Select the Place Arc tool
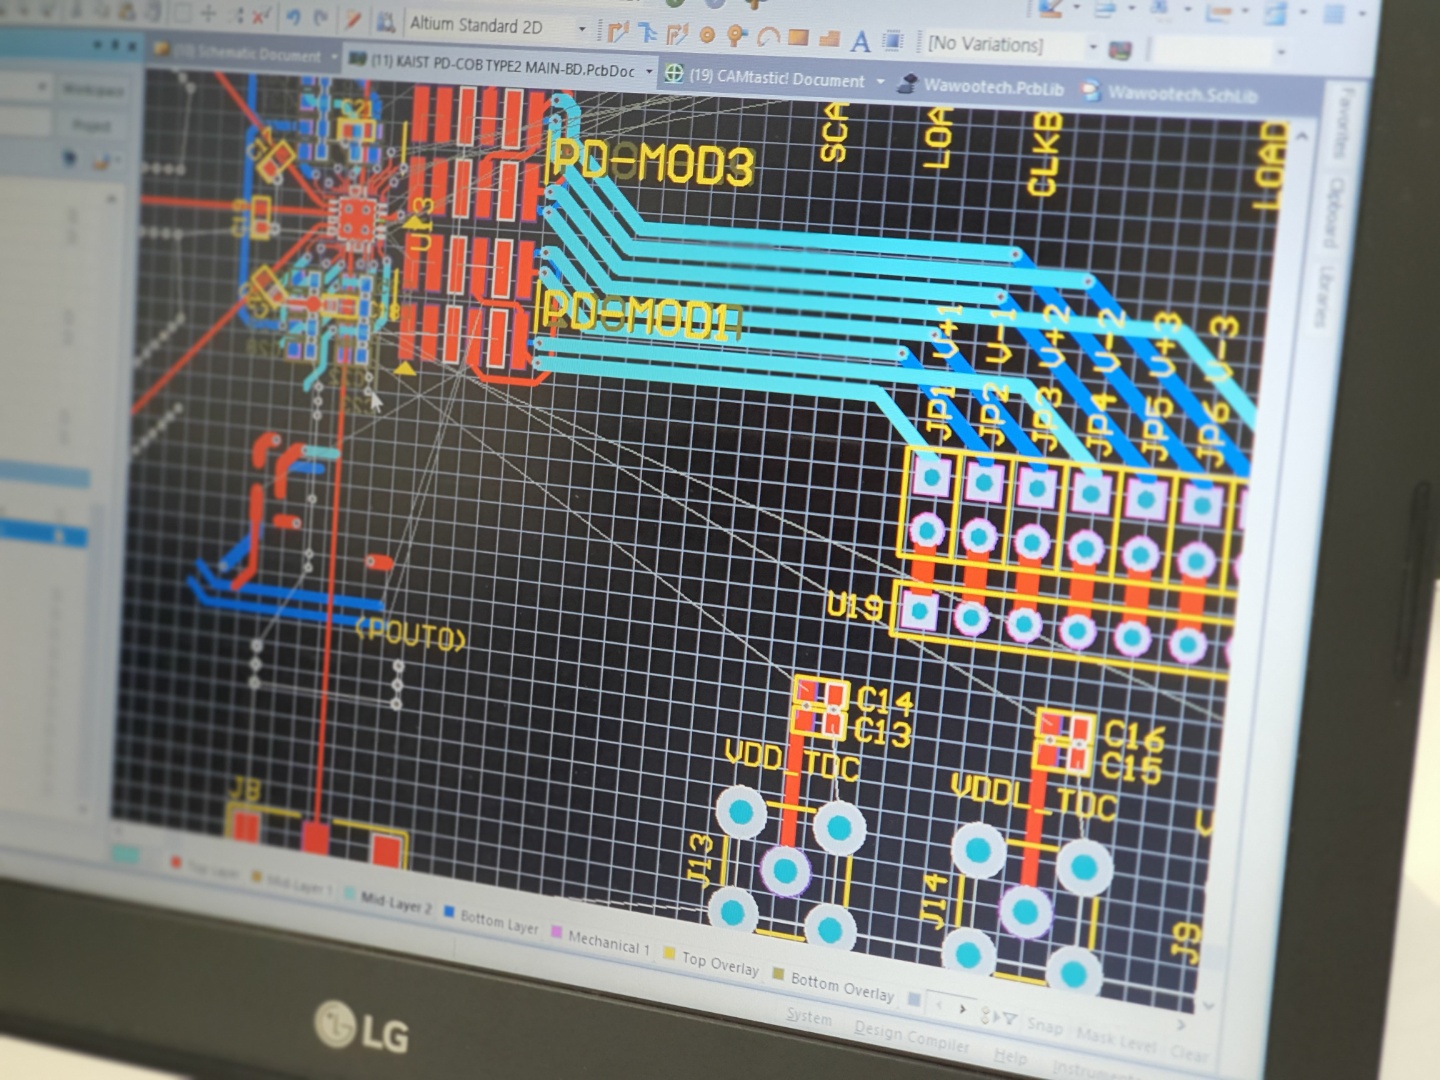 click(767, 38)
